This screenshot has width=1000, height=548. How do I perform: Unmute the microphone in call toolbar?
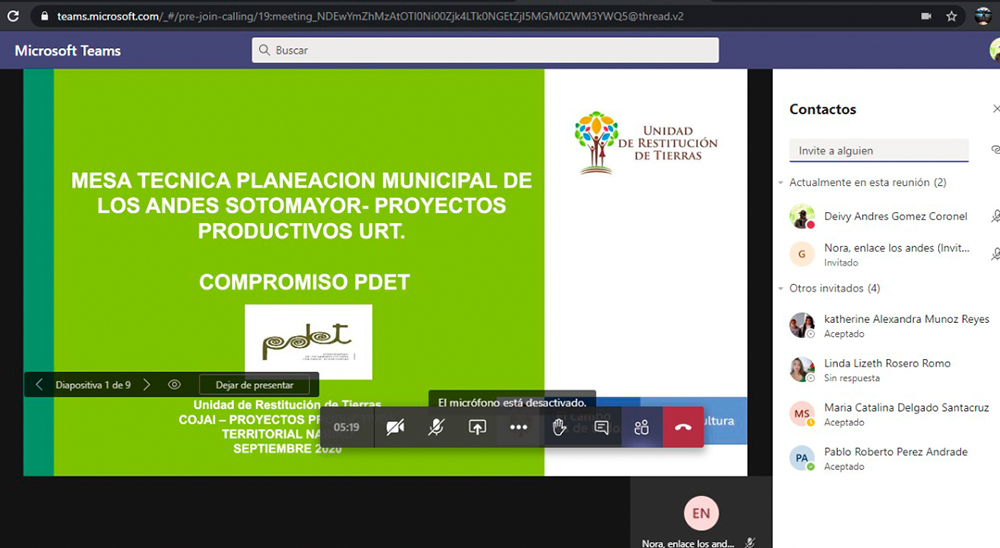click(436, 427)
